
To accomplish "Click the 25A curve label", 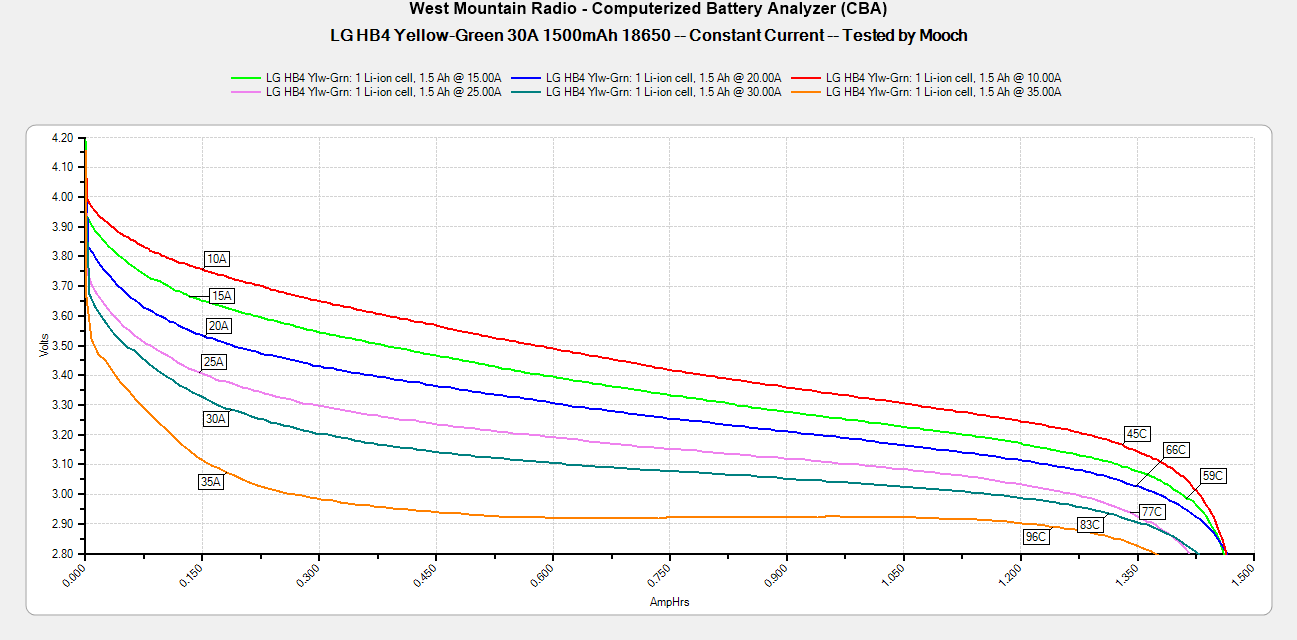I will [x=214, y=362].
